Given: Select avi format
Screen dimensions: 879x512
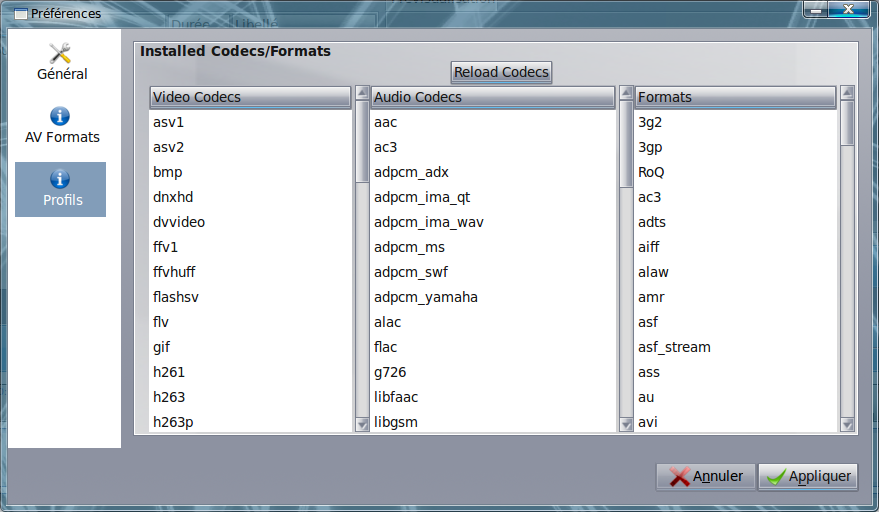Looking at the screenshot, I should (x=735, y=421).
